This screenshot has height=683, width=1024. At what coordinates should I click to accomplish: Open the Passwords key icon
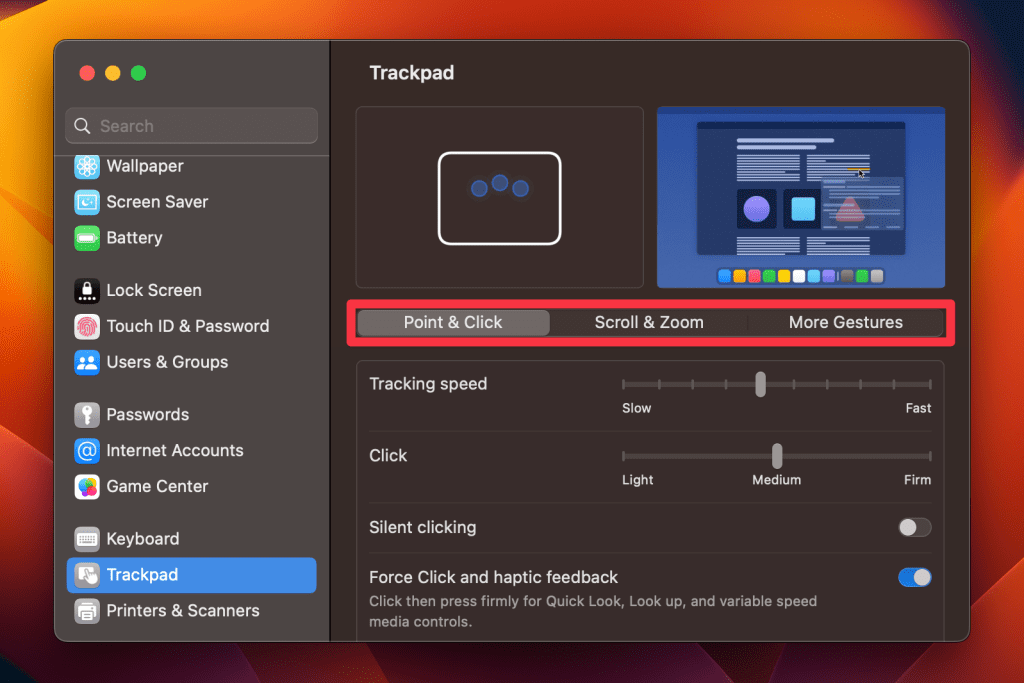[x=87, y=415]
